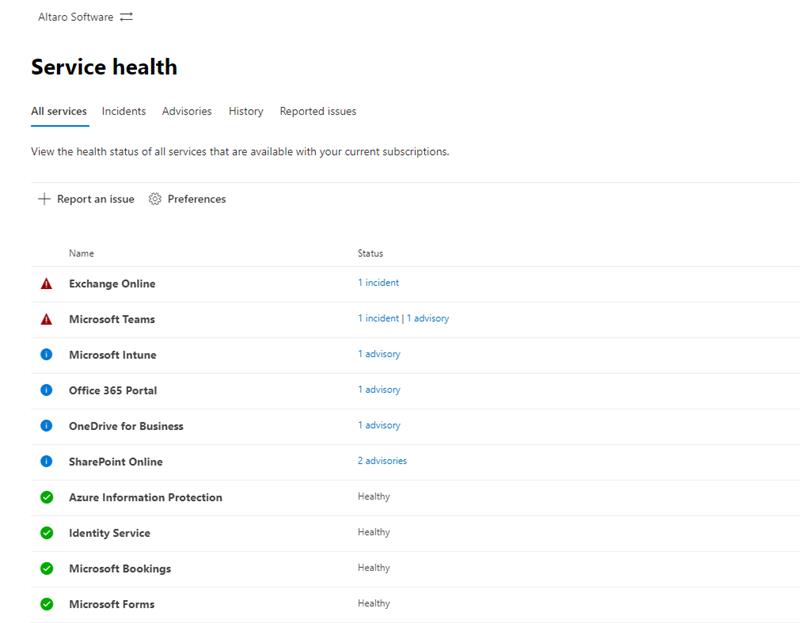This screenshot has width=800, height=623.
Task: Select the Microsoft Bookings service name
Action: coord(120,569)
